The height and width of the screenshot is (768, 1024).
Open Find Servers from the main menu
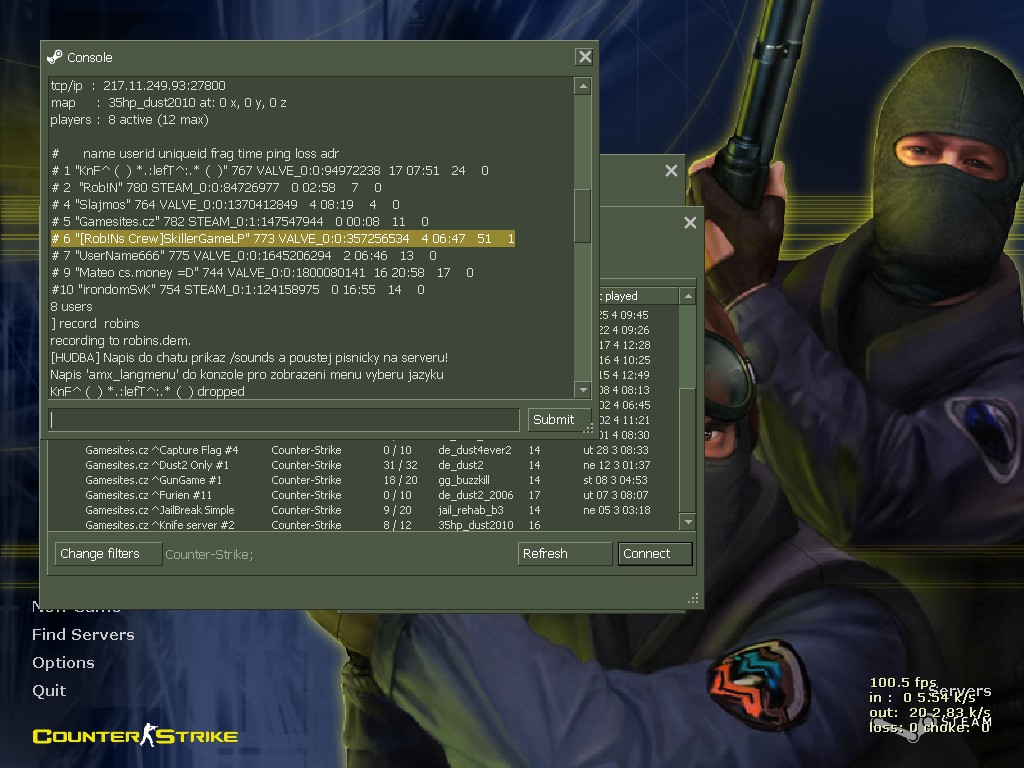83,635
